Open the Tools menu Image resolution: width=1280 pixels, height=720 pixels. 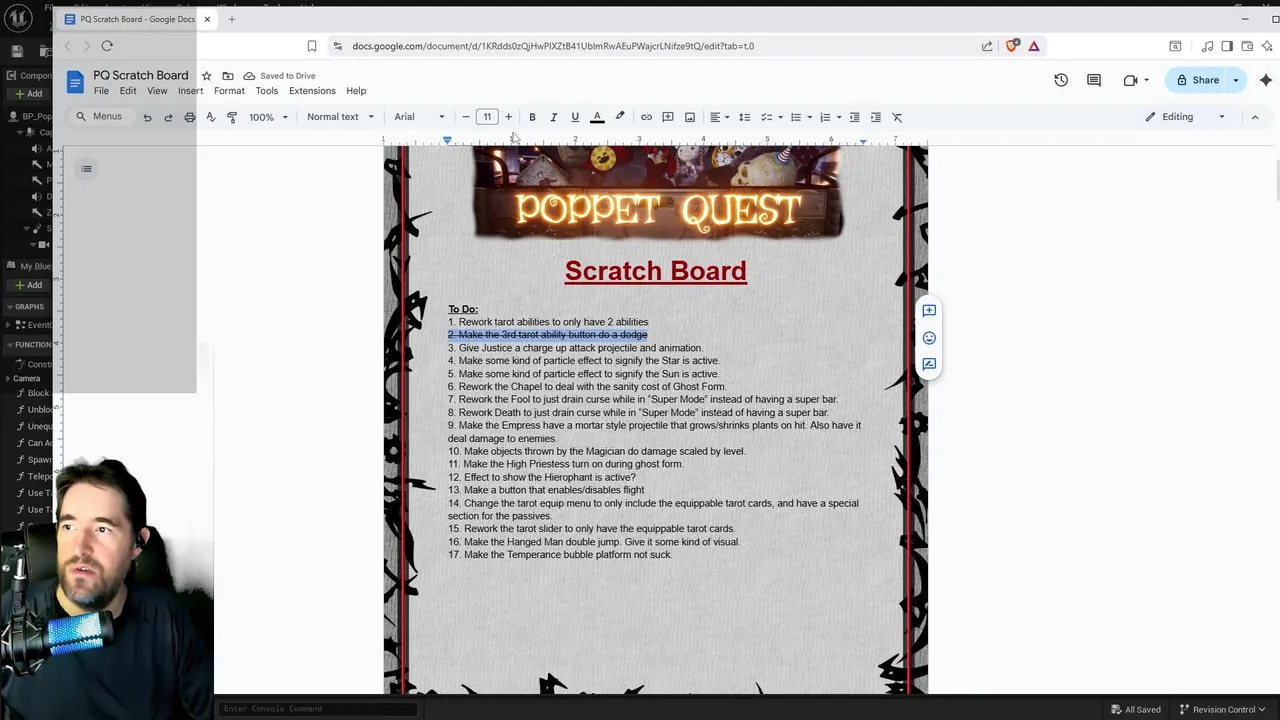coord(266,91)
